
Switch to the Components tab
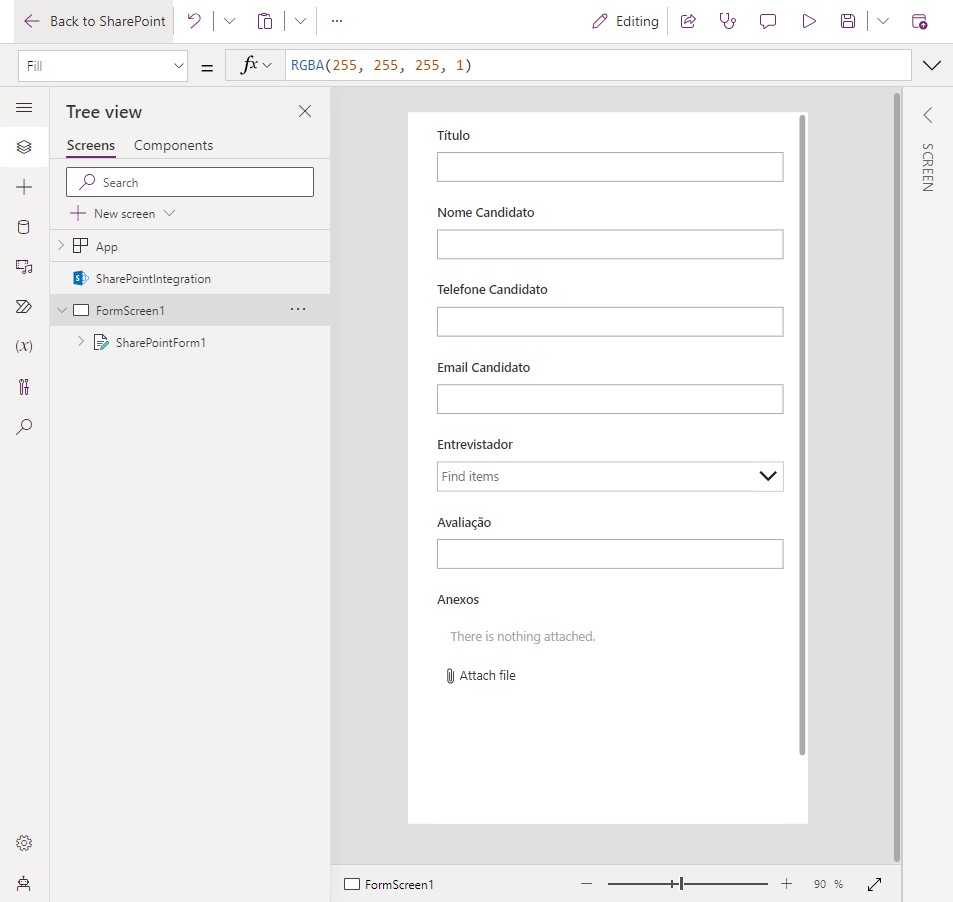tap(173, 145)
